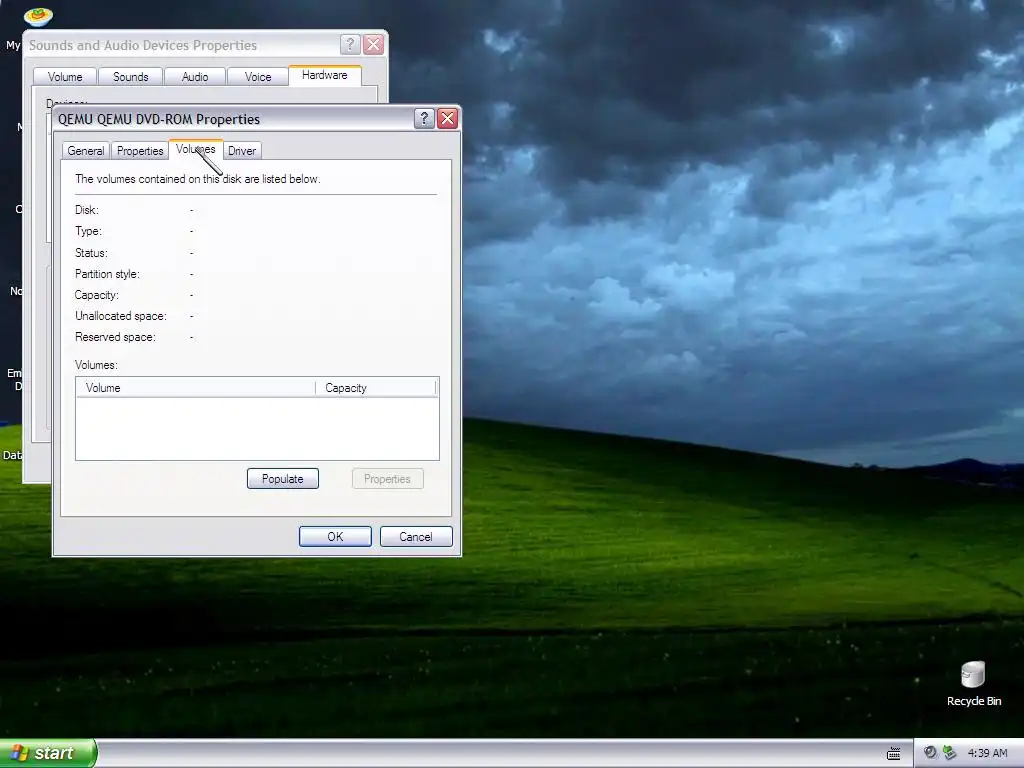Sort by the Capacity column header
The image size is (1024, 768).
376,388
